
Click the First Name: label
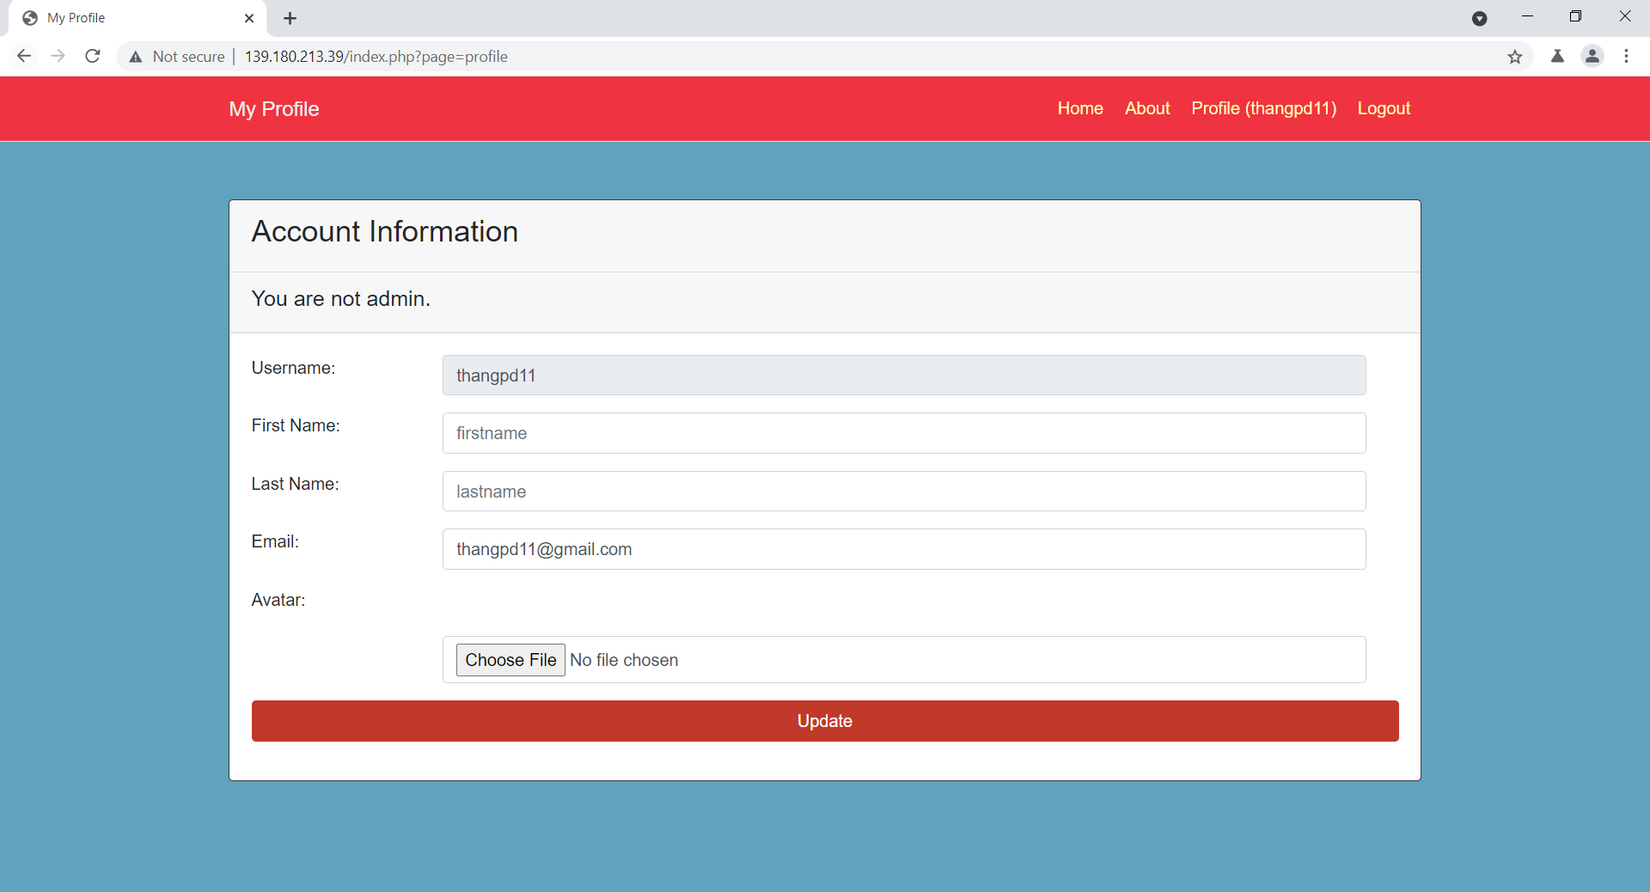(x=296, y=426)
